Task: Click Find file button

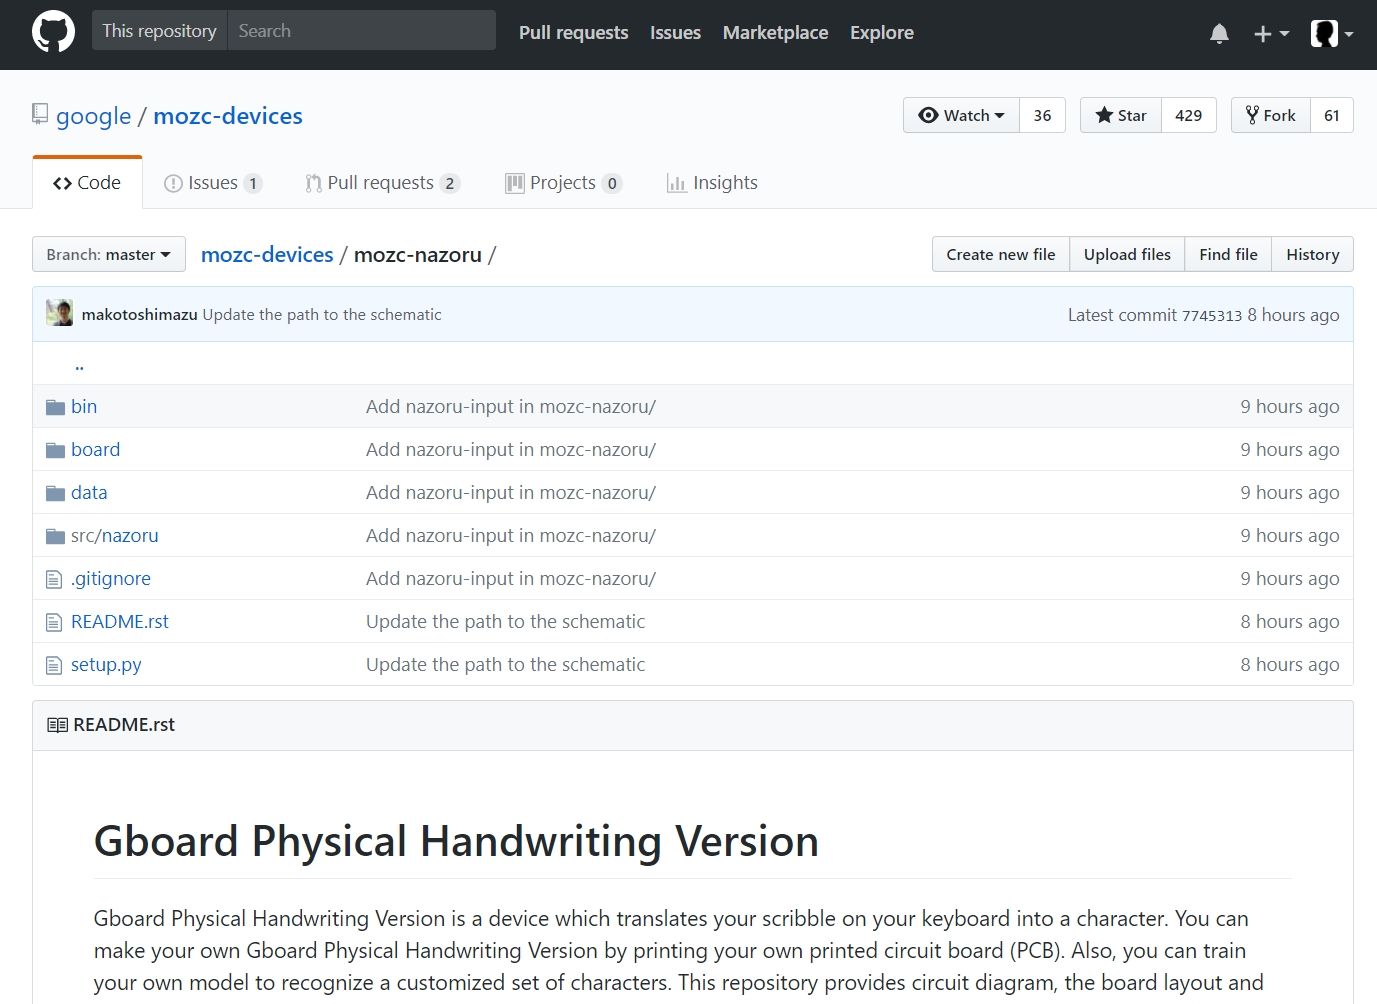Action: [x=1228, y=254]
